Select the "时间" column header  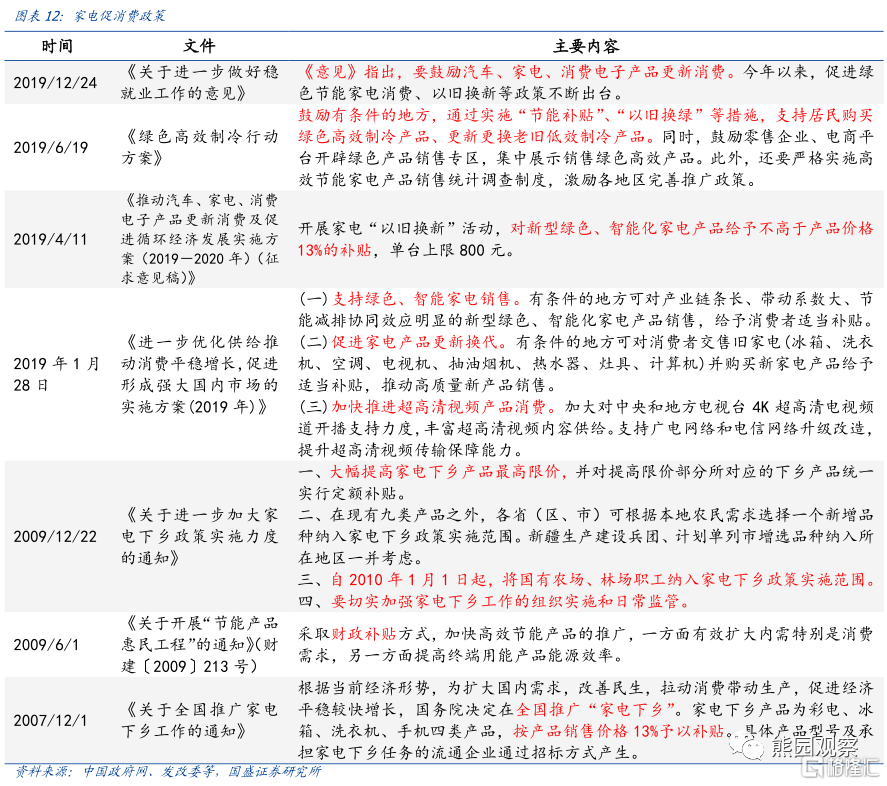pyautogui.click(x=57, y=46)
